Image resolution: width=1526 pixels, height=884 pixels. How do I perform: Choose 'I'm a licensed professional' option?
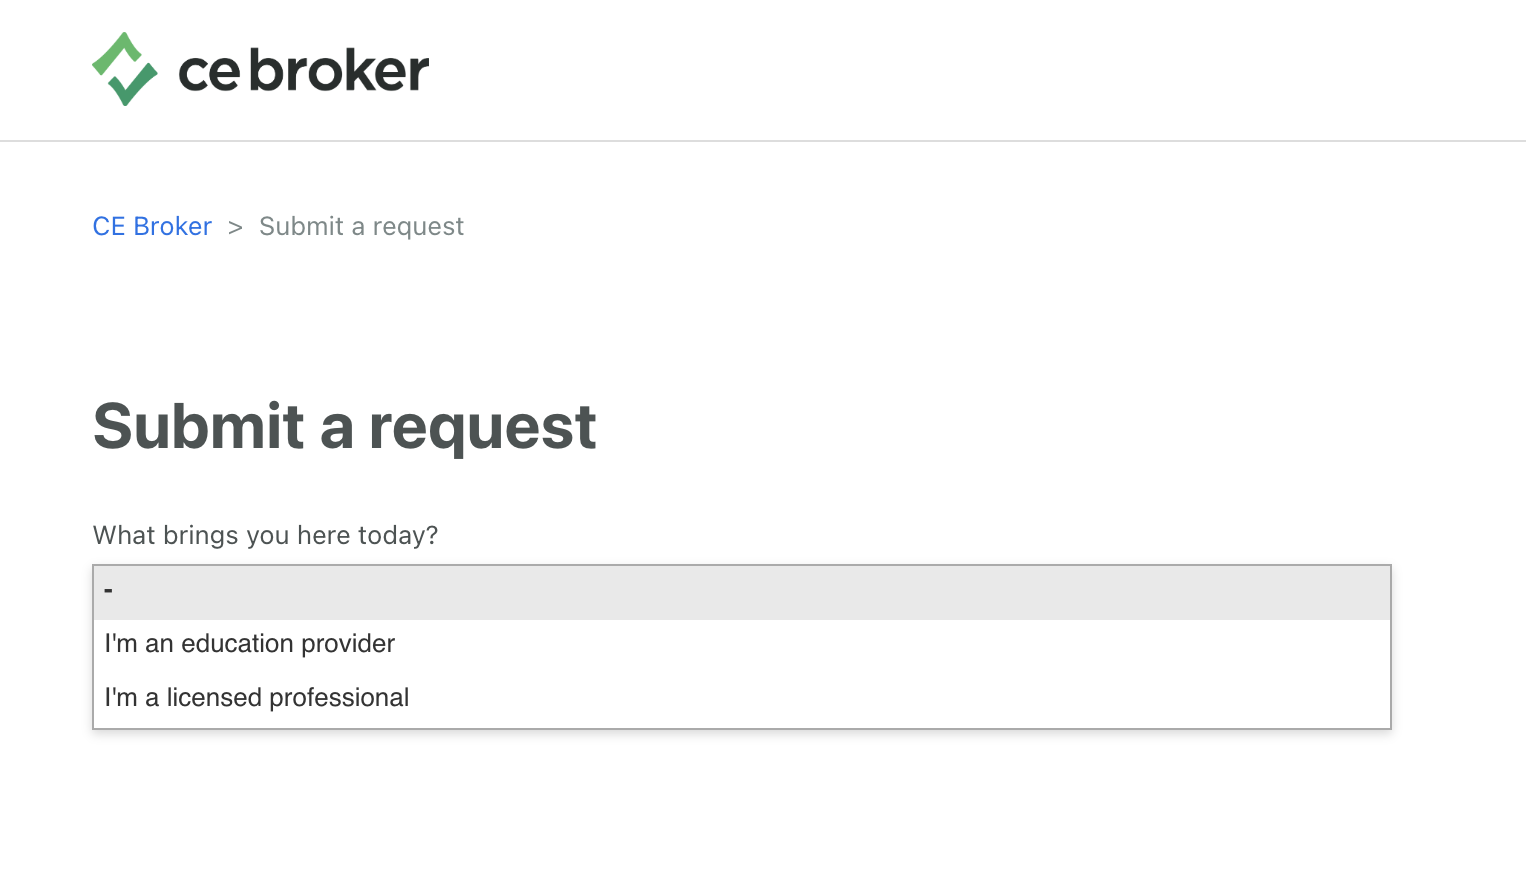click(x=742, y=698)
